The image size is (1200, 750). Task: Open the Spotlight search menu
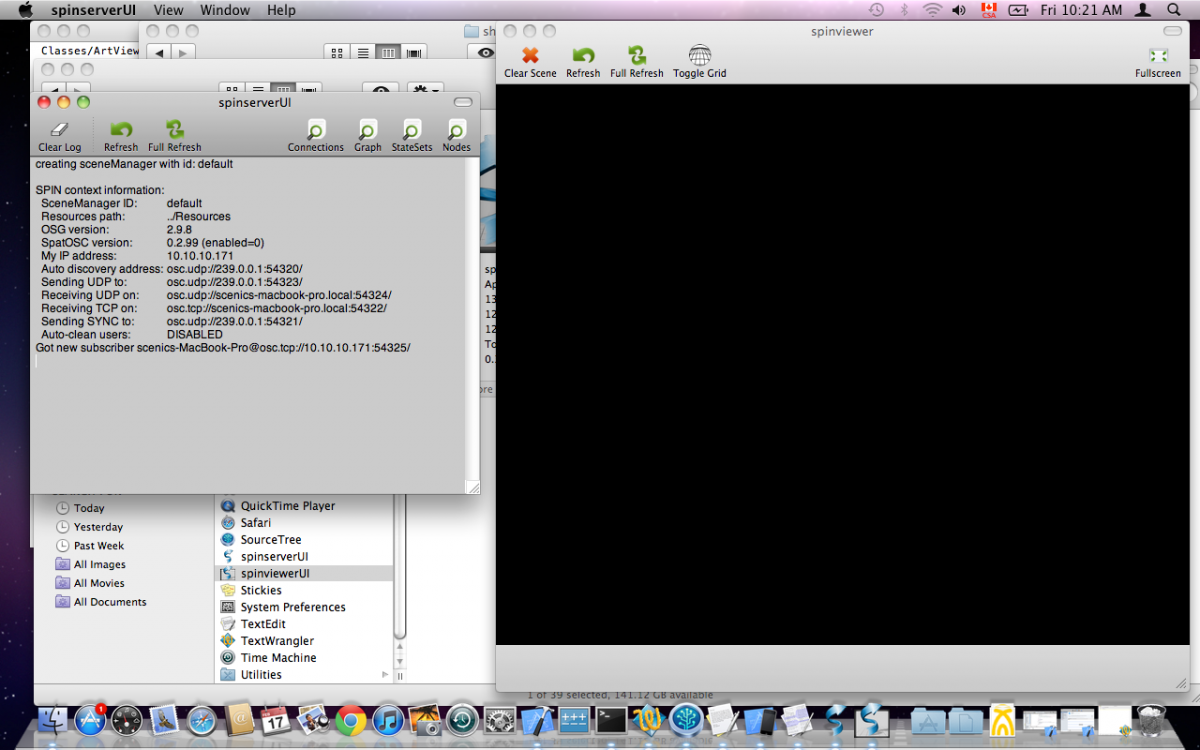click(1173, 10)
